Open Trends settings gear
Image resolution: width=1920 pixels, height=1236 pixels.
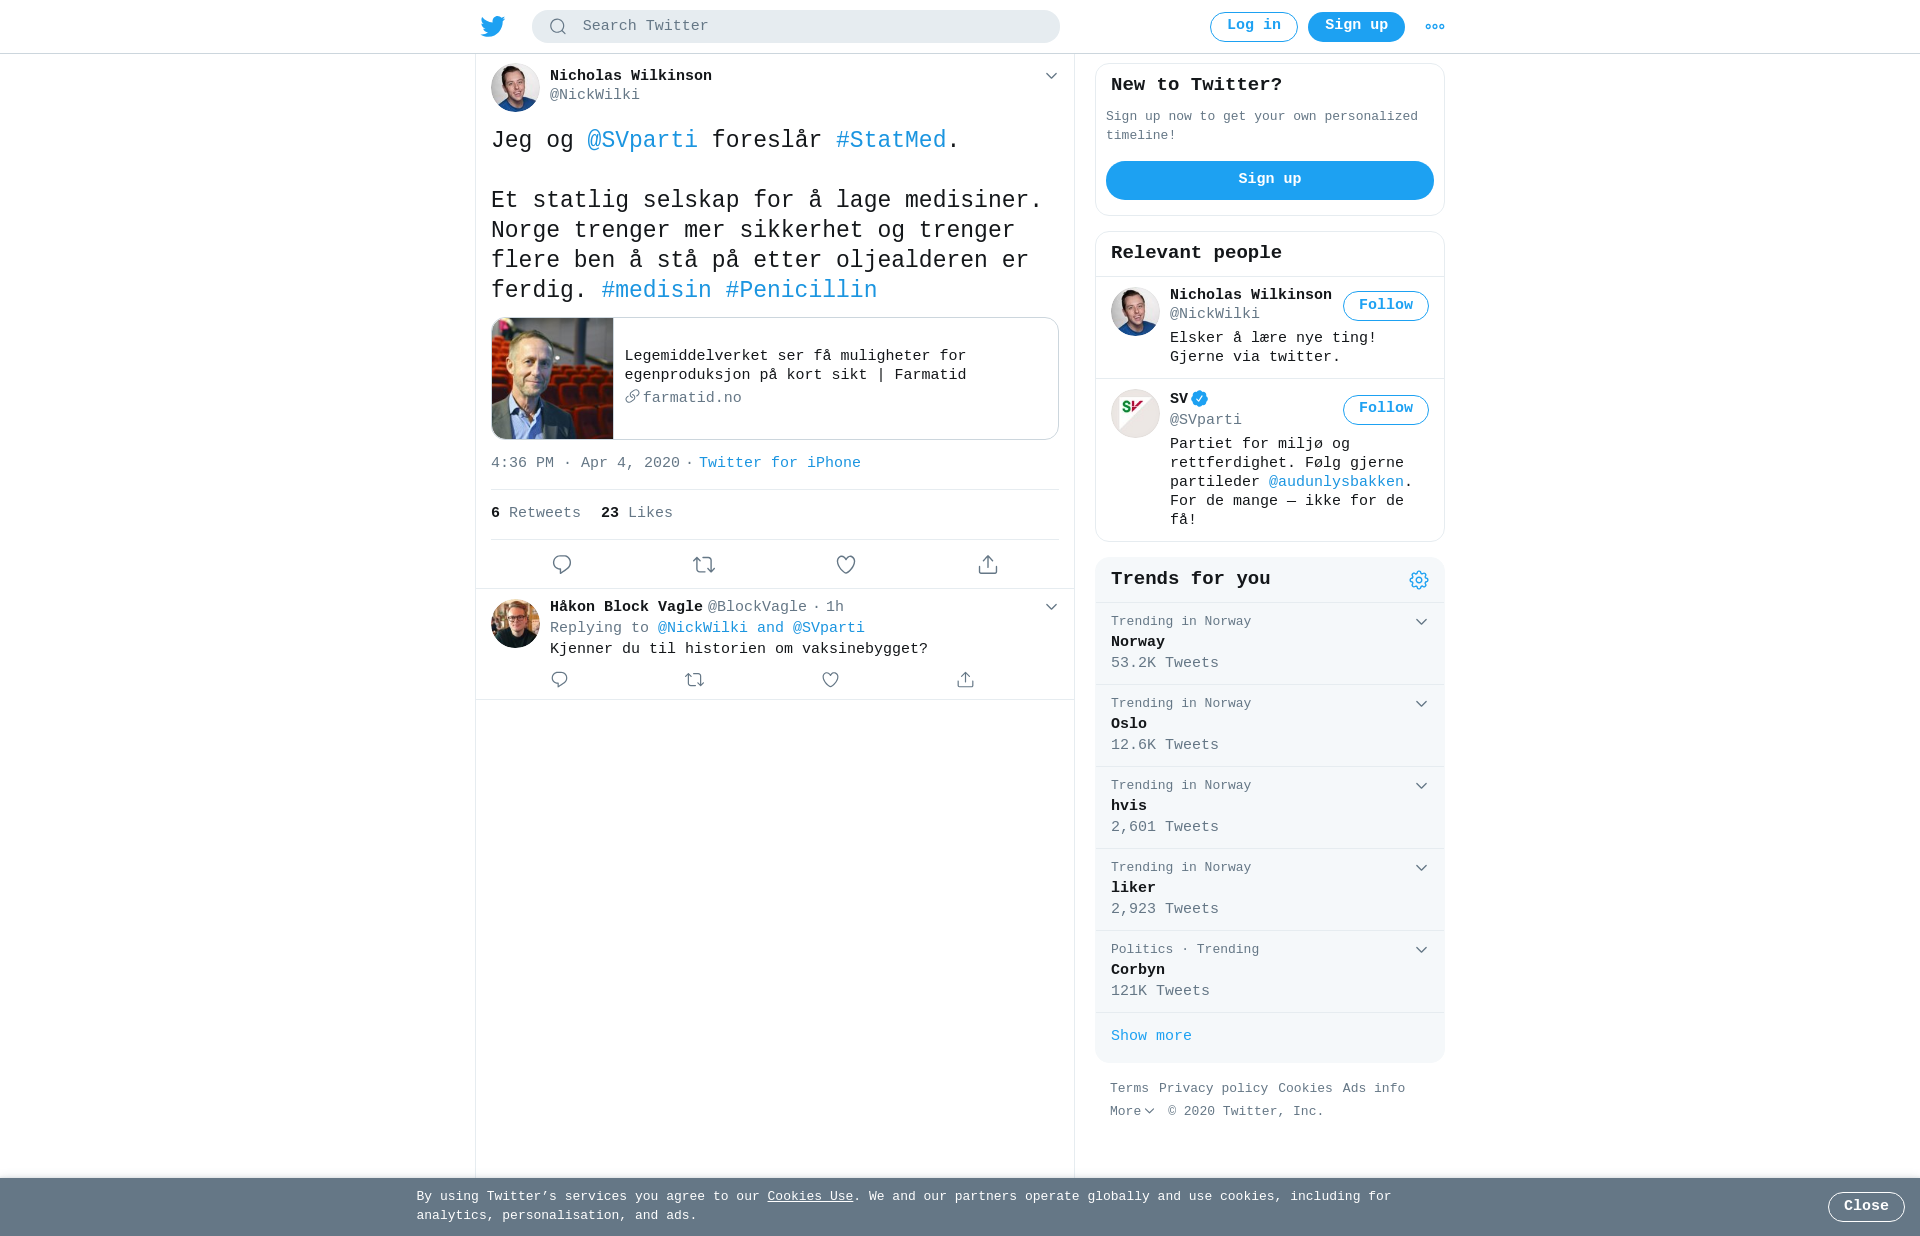1419,580
